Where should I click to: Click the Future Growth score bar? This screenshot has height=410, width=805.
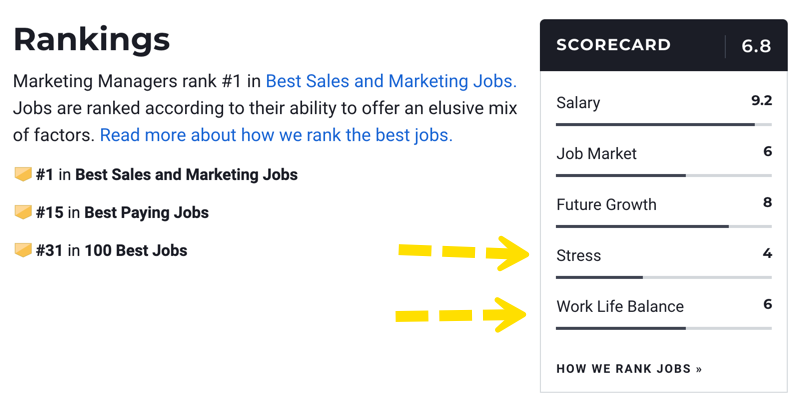tap(664, 226)
